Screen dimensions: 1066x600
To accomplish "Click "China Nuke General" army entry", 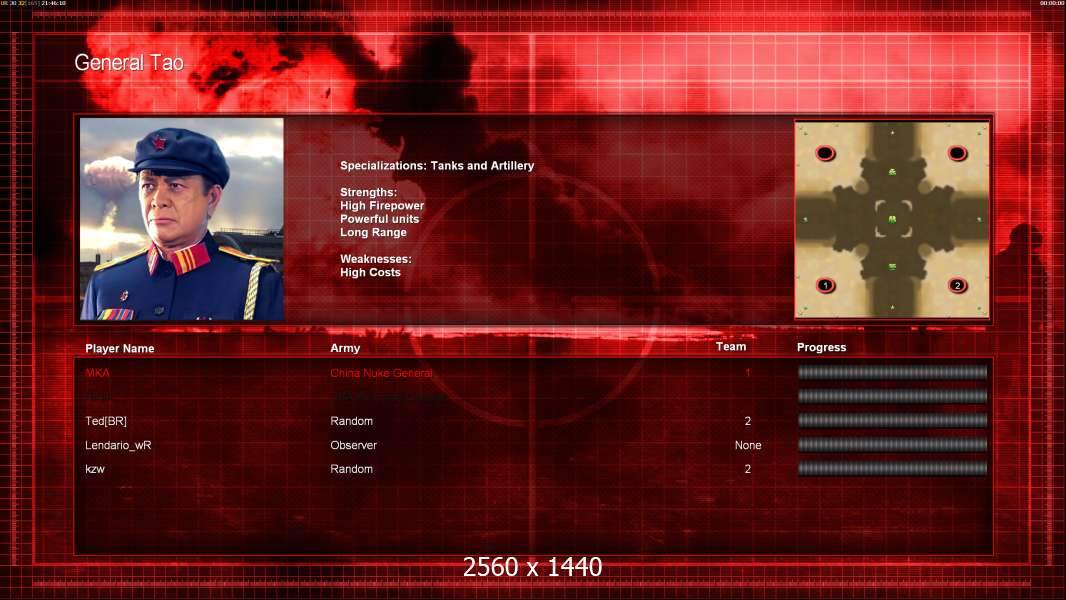I will pyautogui.click(x=381, y=373).
